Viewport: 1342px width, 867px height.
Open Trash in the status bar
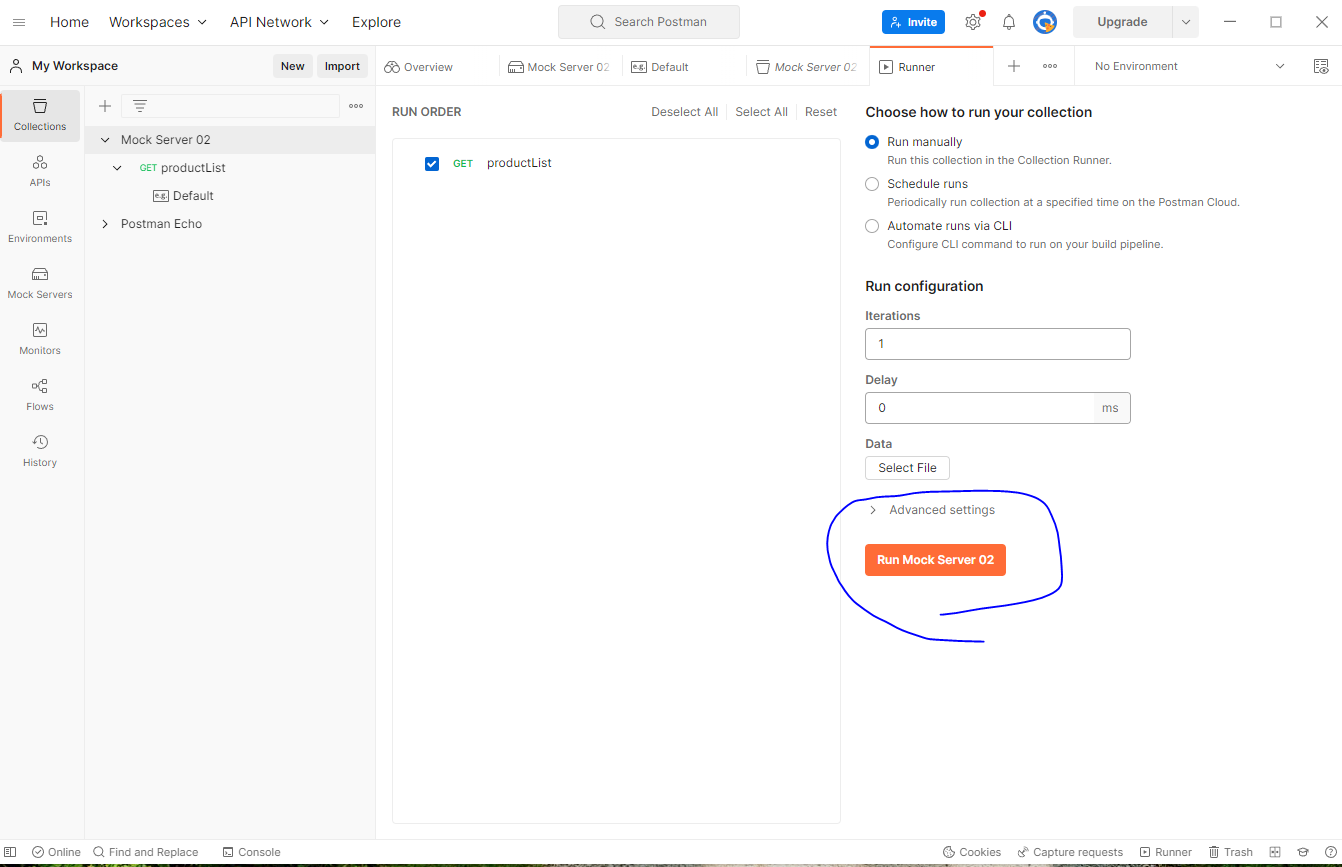[1230, 852]
